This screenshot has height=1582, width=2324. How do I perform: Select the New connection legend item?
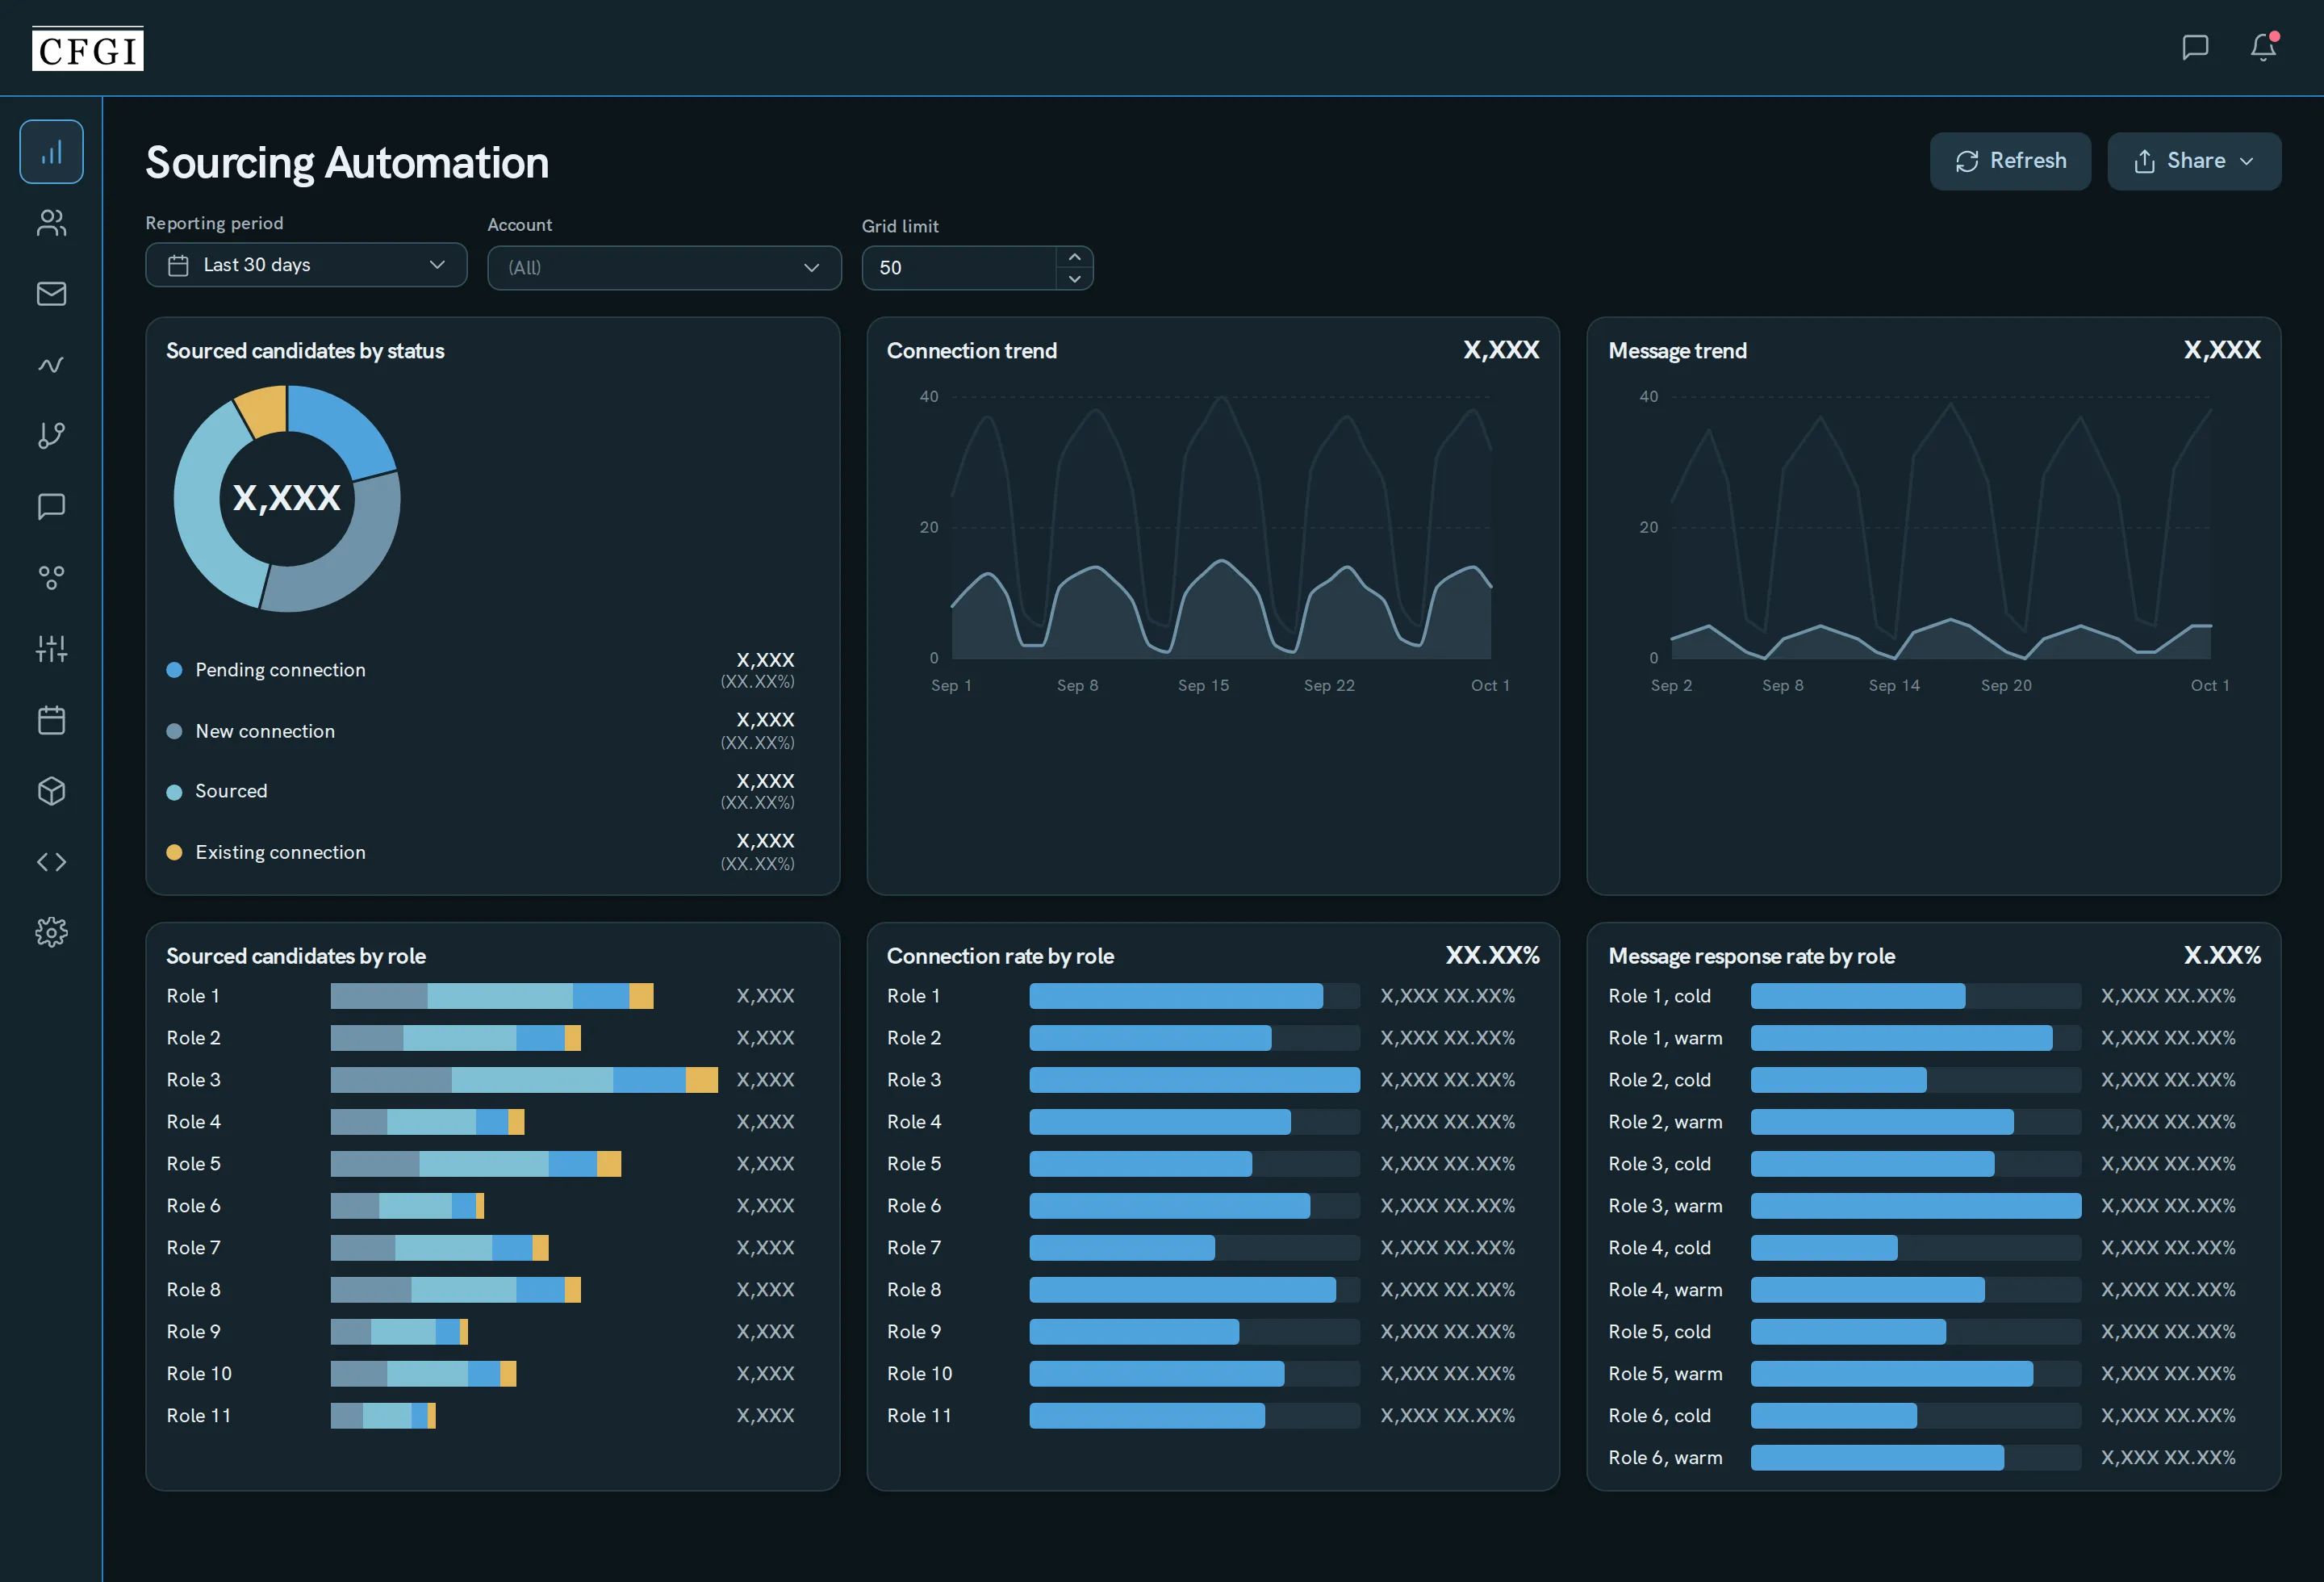coord(480,731)
